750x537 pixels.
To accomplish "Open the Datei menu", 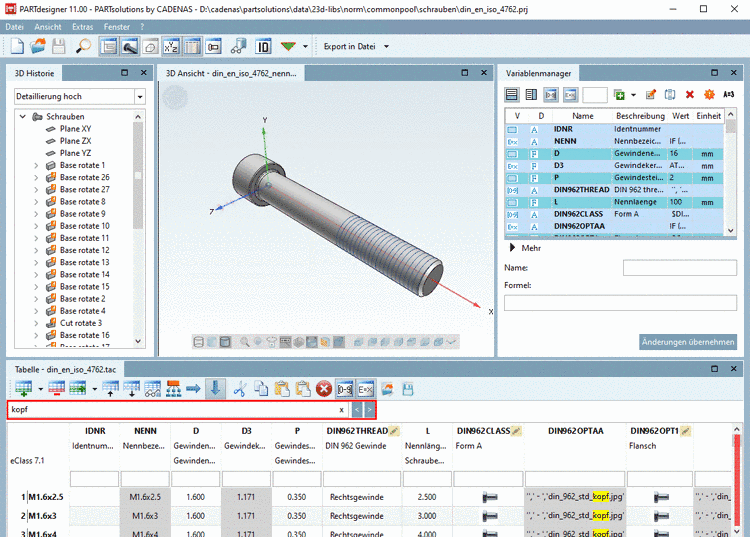I will [14, 27].
